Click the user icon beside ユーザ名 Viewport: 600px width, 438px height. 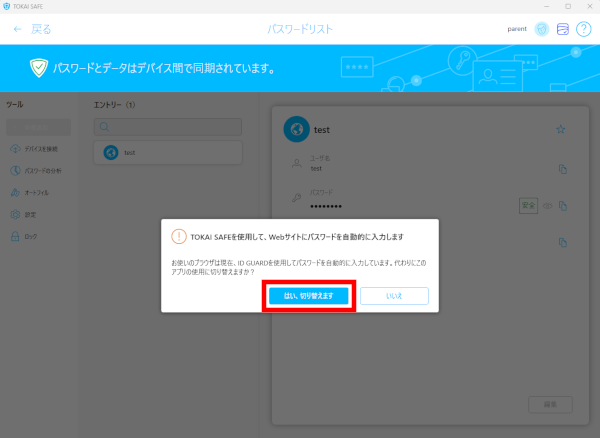pyautogui.click(x=297, y=164)
